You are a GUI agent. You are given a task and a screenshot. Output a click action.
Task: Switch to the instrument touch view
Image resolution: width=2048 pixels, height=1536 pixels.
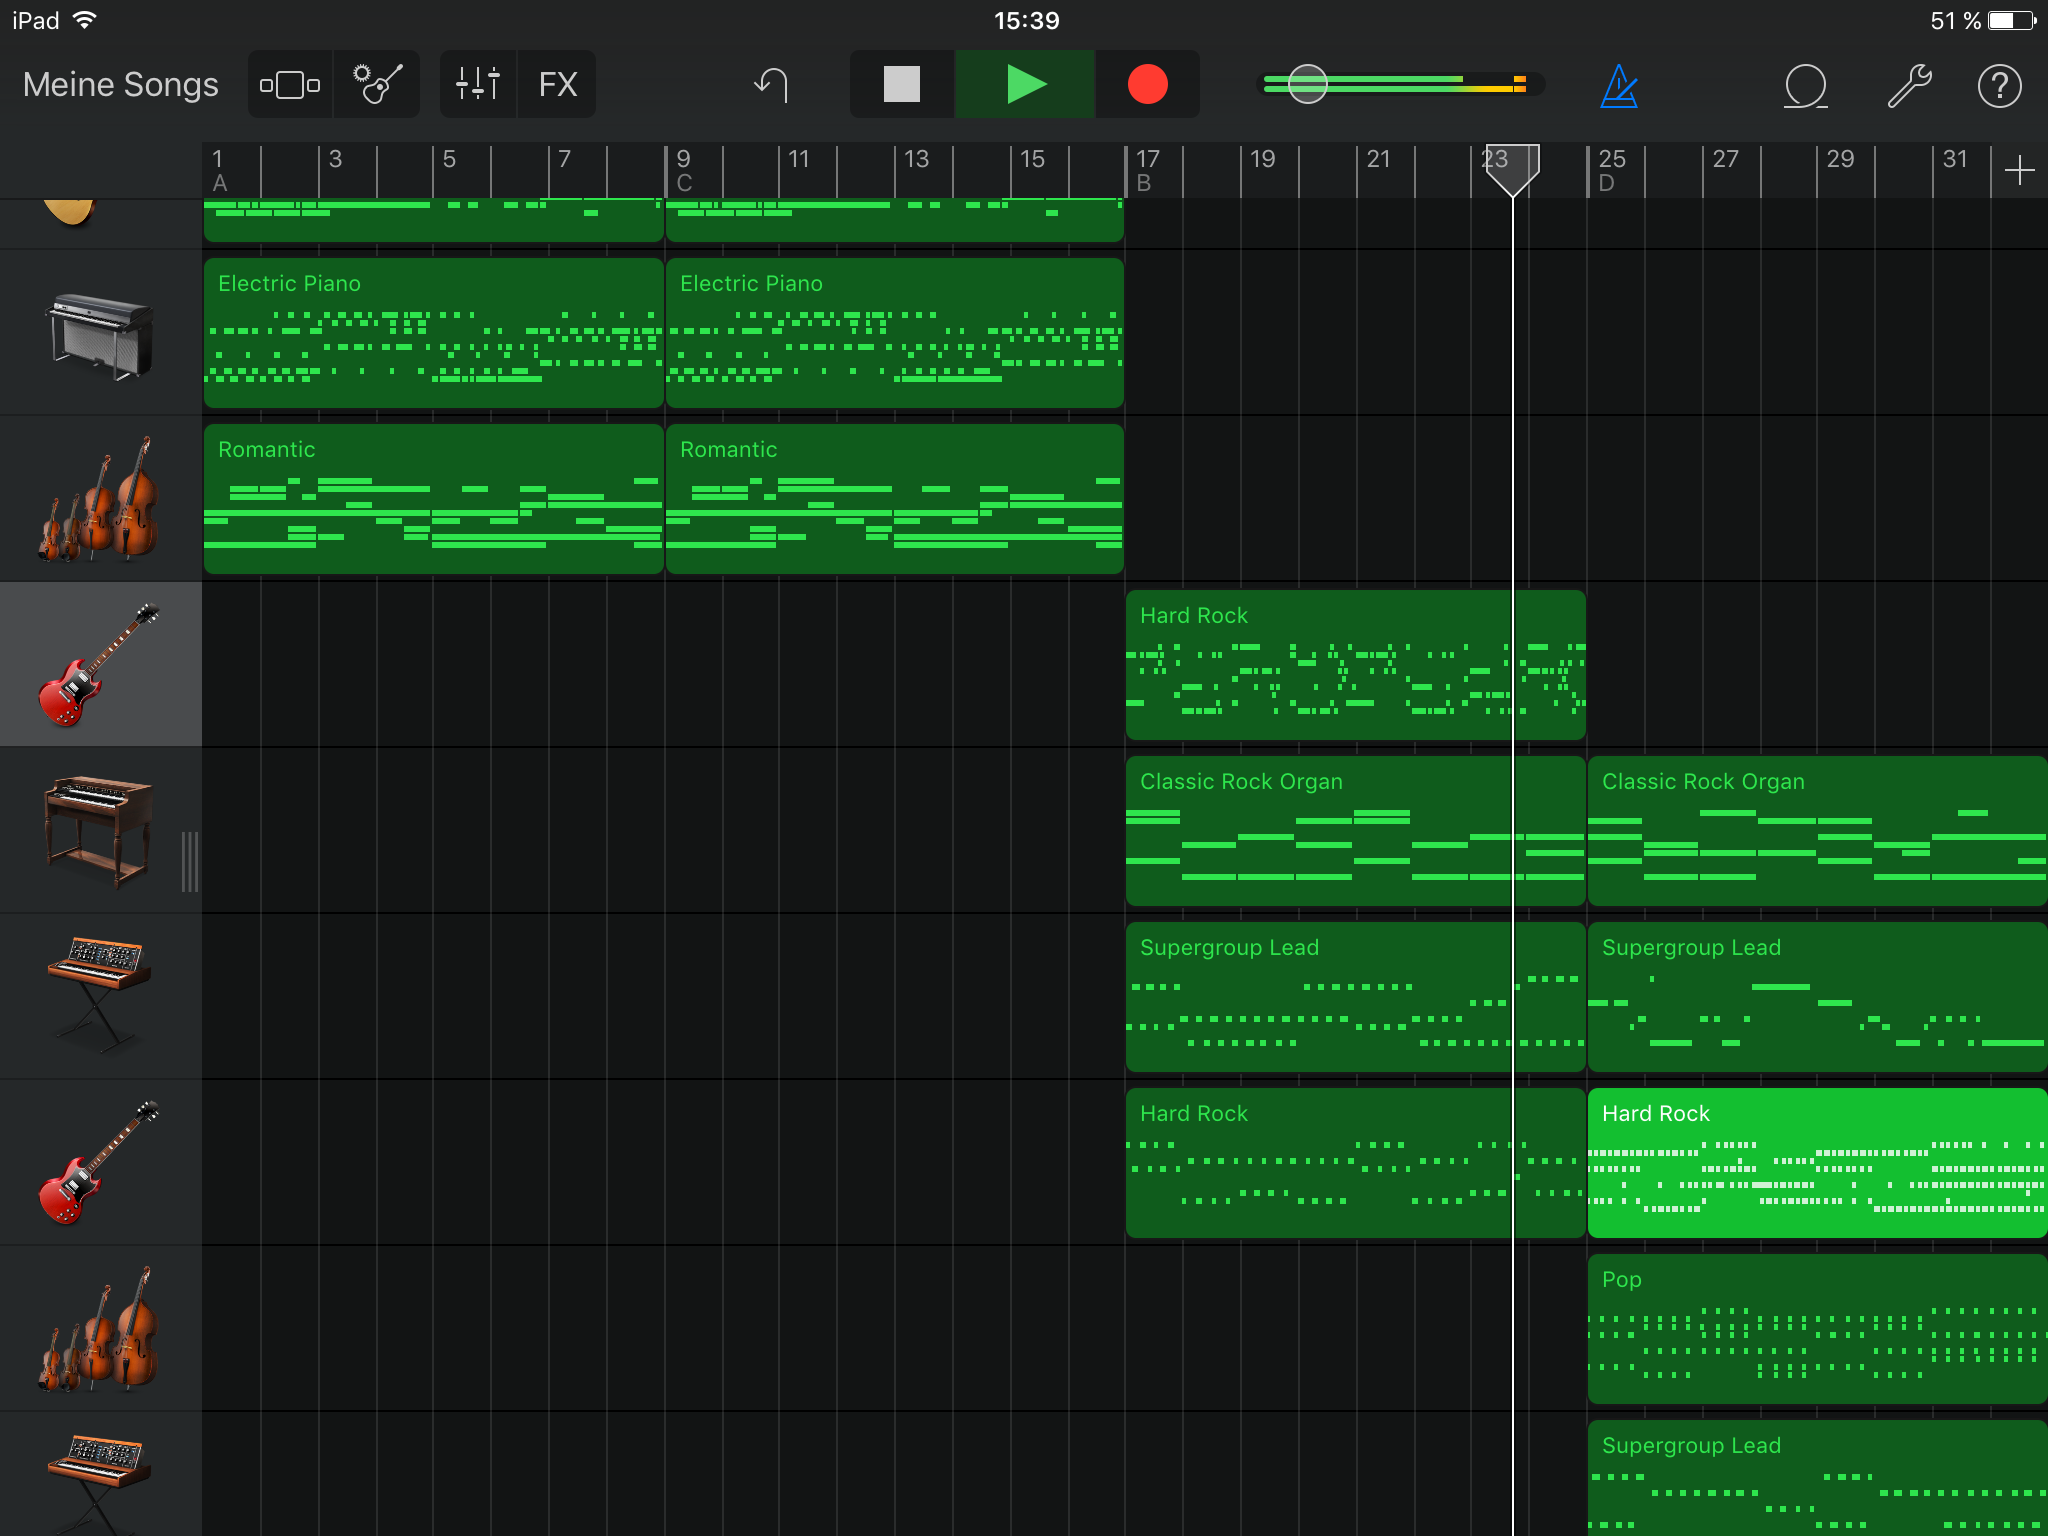click(378, 85)
